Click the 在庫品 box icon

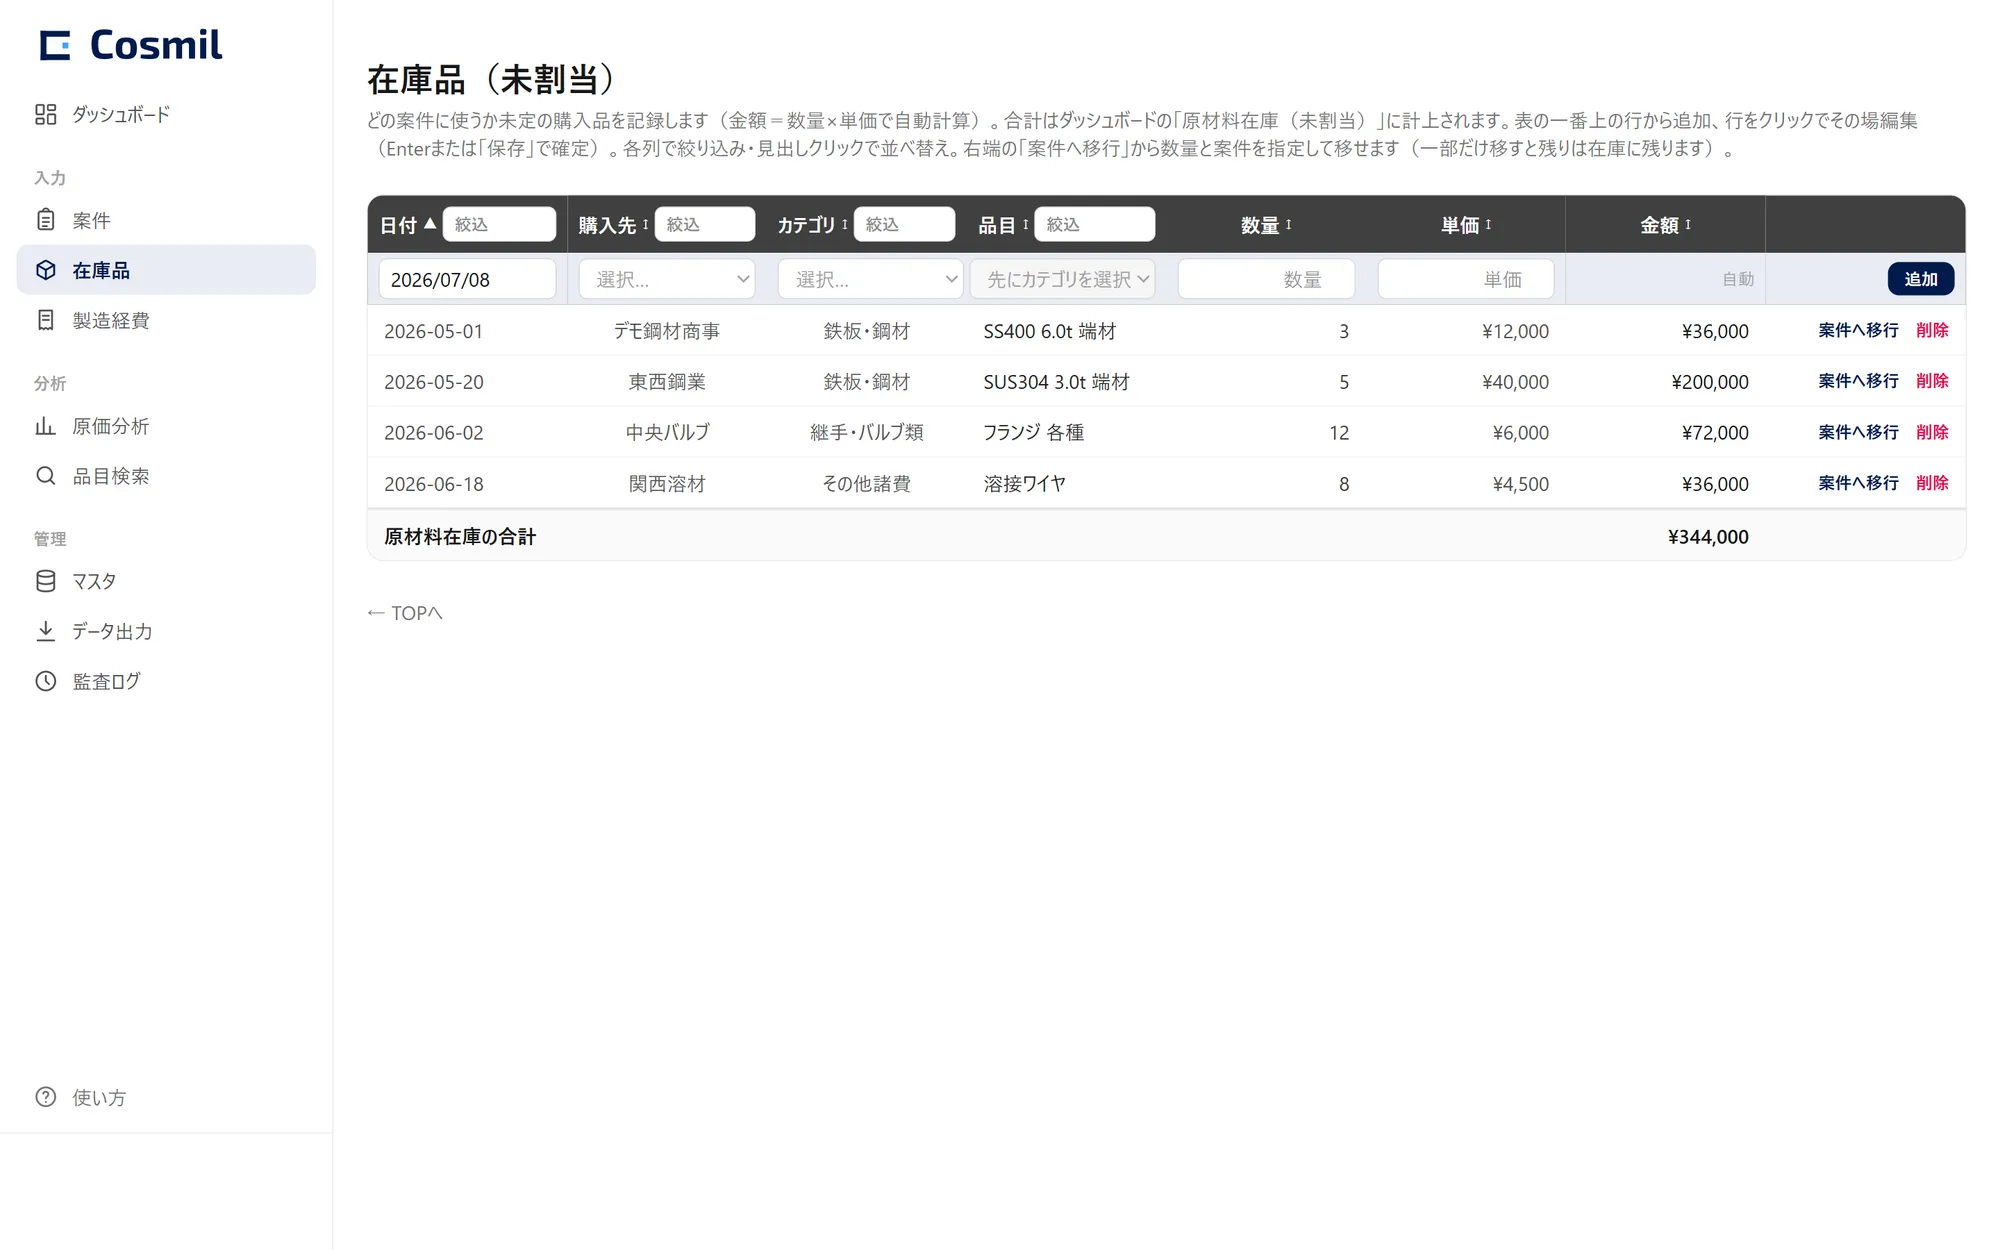pyautogui.click(x=45, y=270)
